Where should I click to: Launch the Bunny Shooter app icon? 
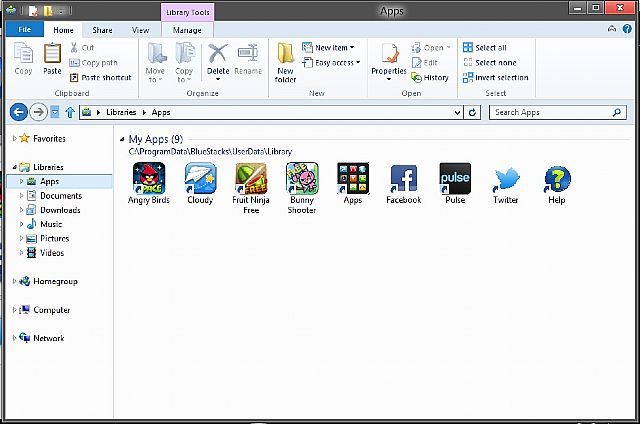(x=301, y=178)
